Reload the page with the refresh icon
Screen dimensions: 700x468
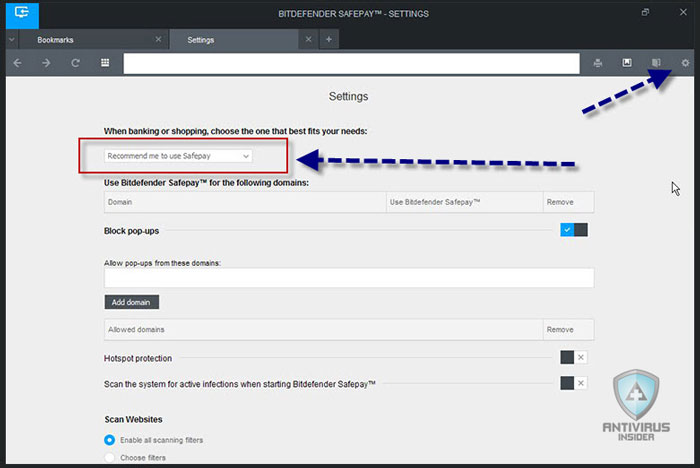point(75,63)
